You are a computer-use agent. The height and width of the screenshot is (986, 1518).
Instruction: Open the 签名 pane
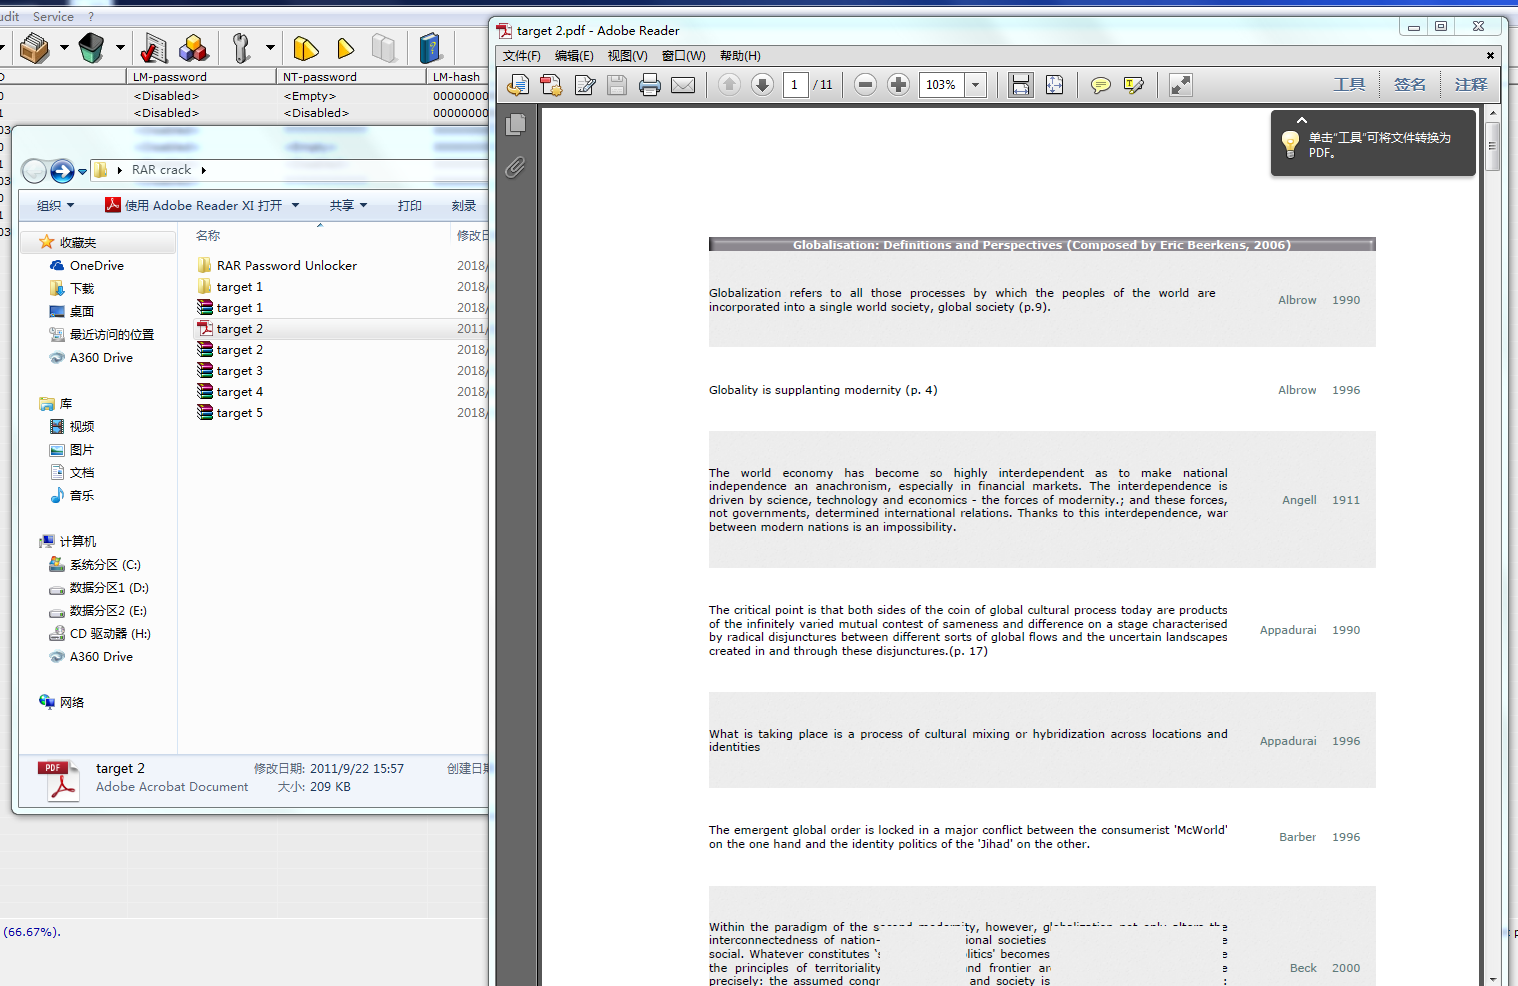click(x=1410, y=85)
